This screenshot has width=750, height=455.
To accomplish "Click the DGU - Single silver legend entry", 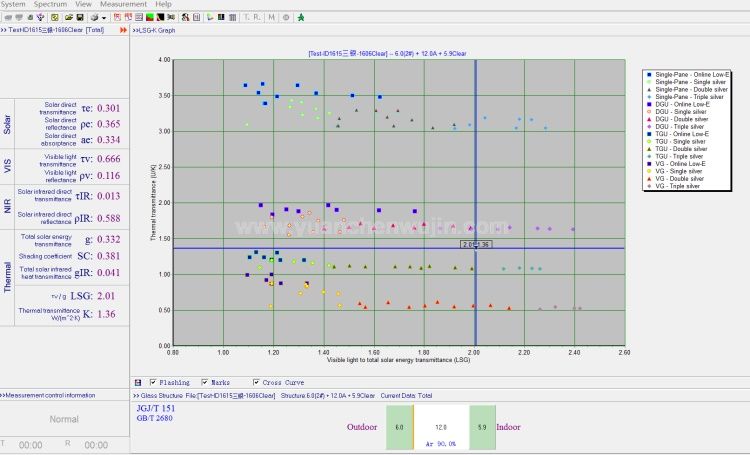I will [676, 111].
